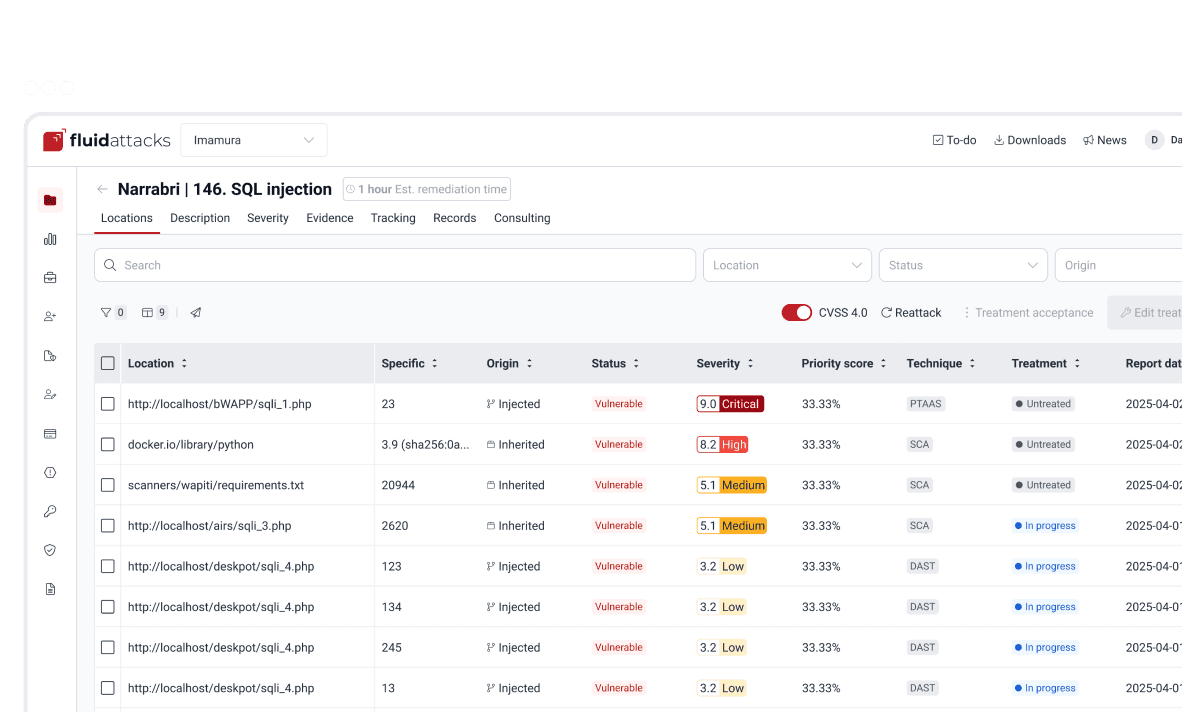Open the shield check sidebar icon
The height and width of the screenshot is (712, 1182).
(x=50, y=550)
